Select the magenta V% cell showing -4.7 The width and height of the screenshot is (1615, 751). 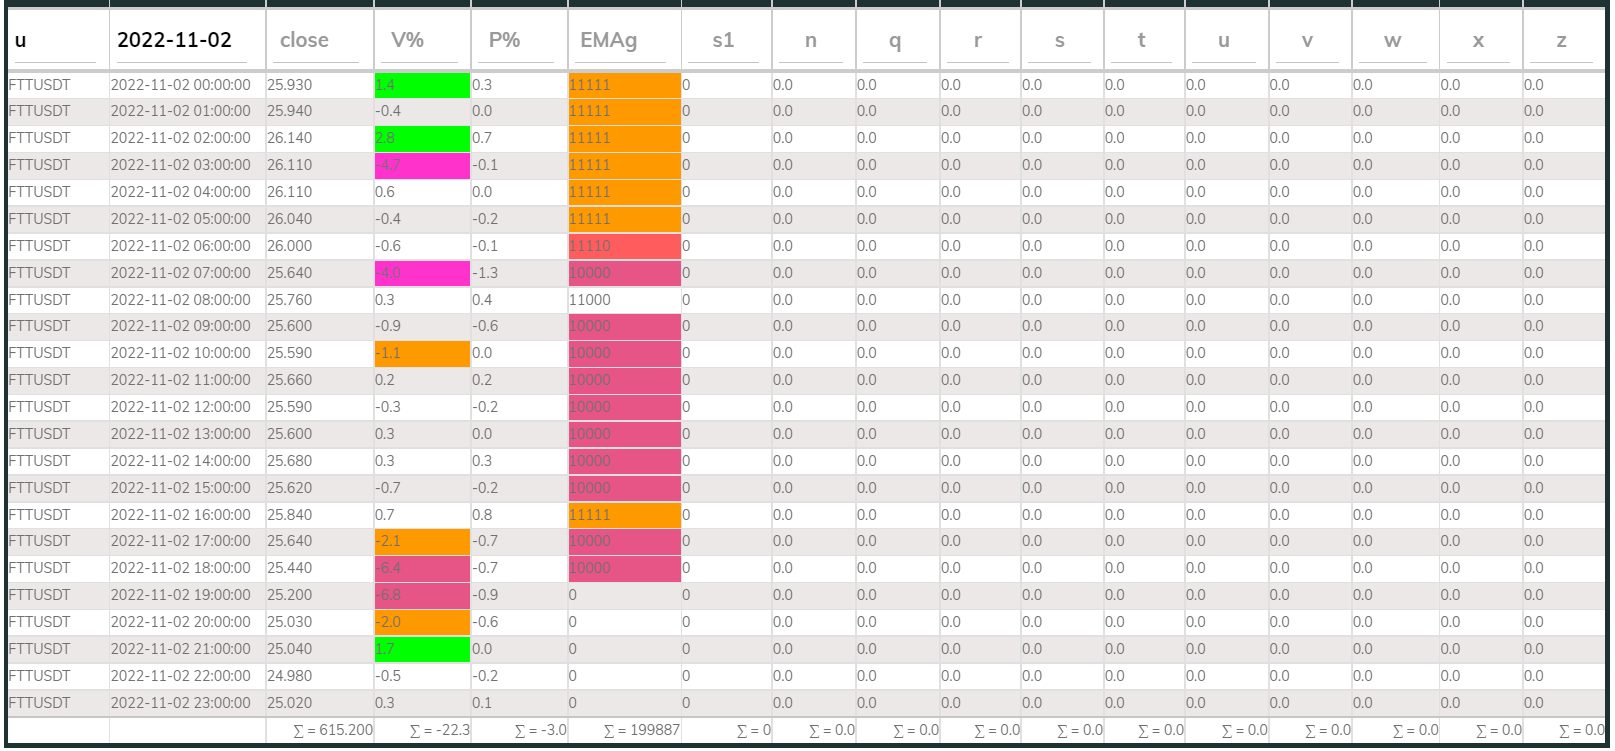tap(421, 165)
